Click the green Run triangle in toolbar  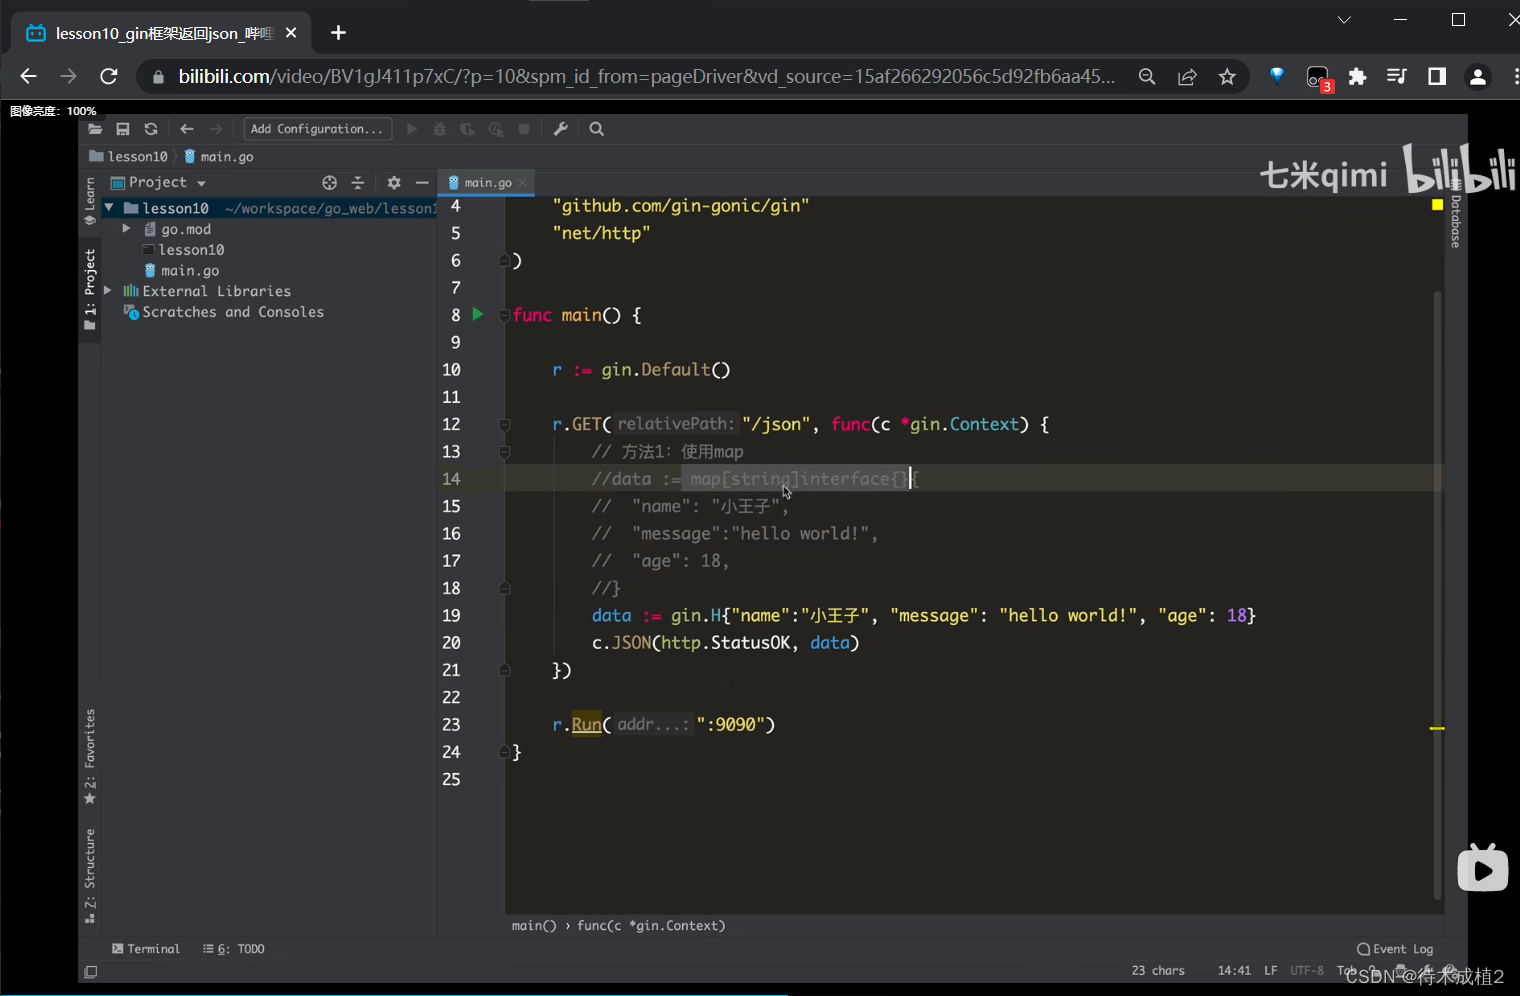pos(412,129)
